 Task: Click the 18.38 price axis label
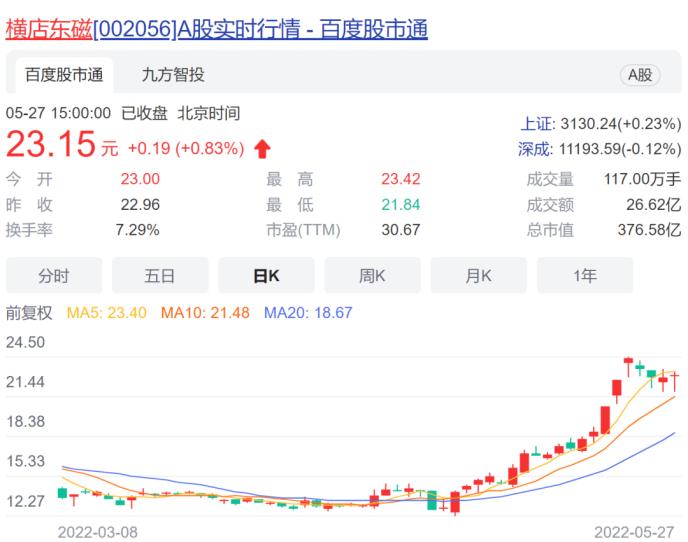(x=25, y=422)
